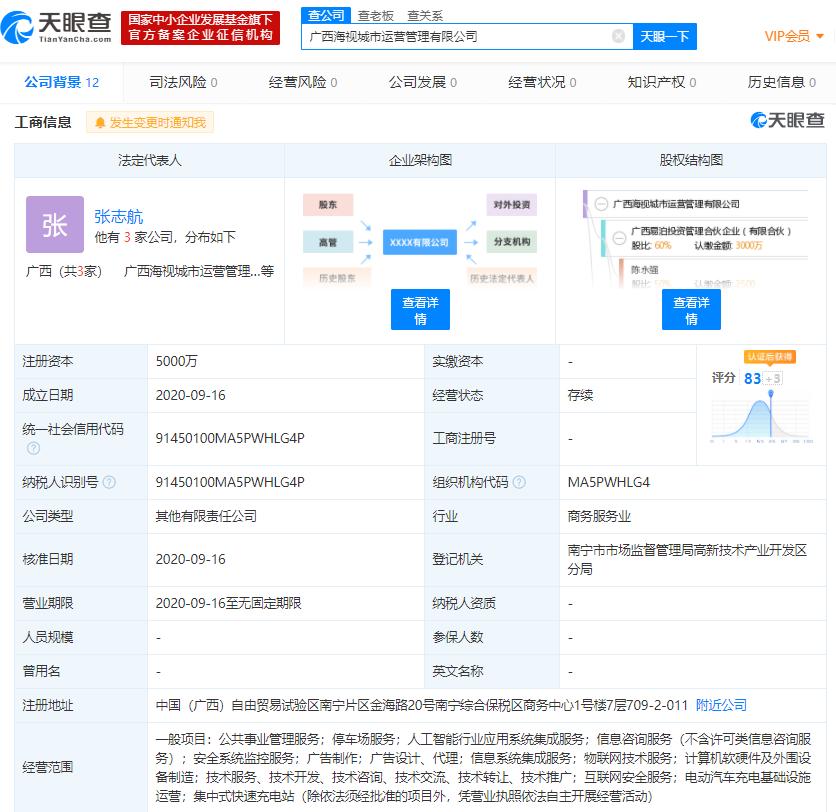Image resolution: width=836 pixels, height=812 pixels.
Task: Switch to the 查关系 search tab
Action: click(425, 15)
